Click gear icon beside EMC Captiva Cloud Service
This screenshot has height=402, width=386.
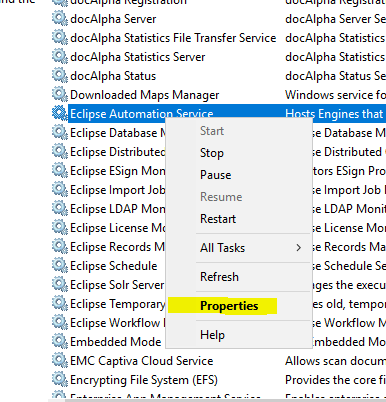point(60,361)
